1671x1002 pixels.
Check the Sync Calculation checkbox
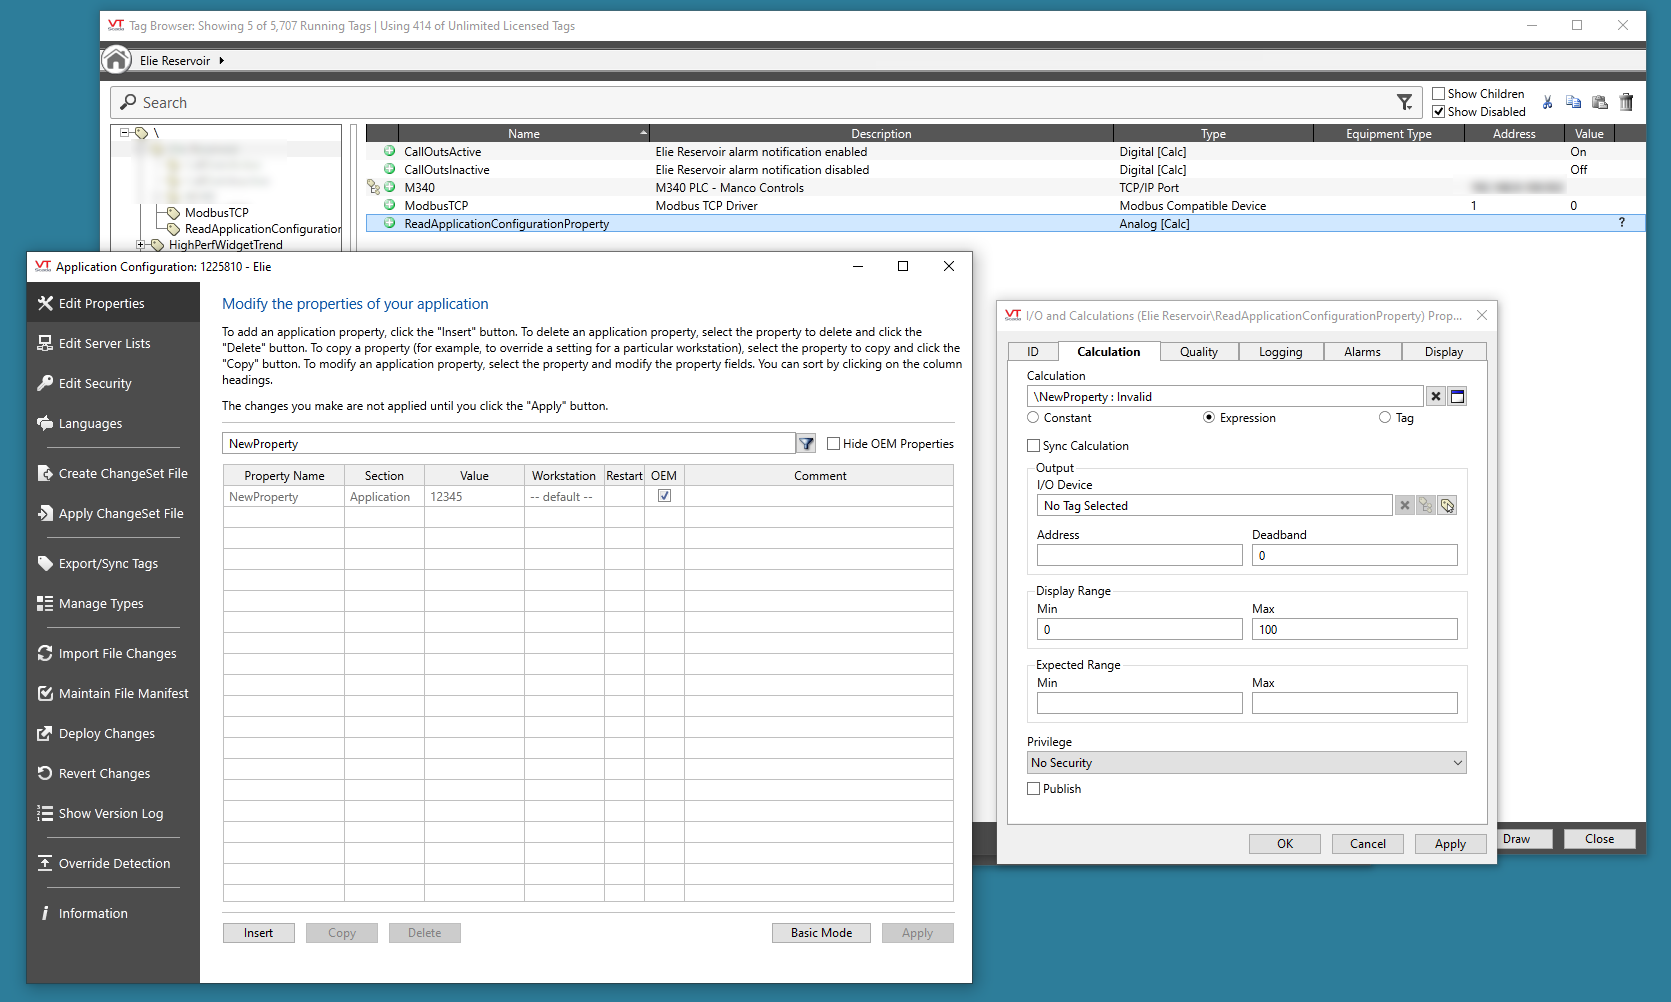point(1034,446)
